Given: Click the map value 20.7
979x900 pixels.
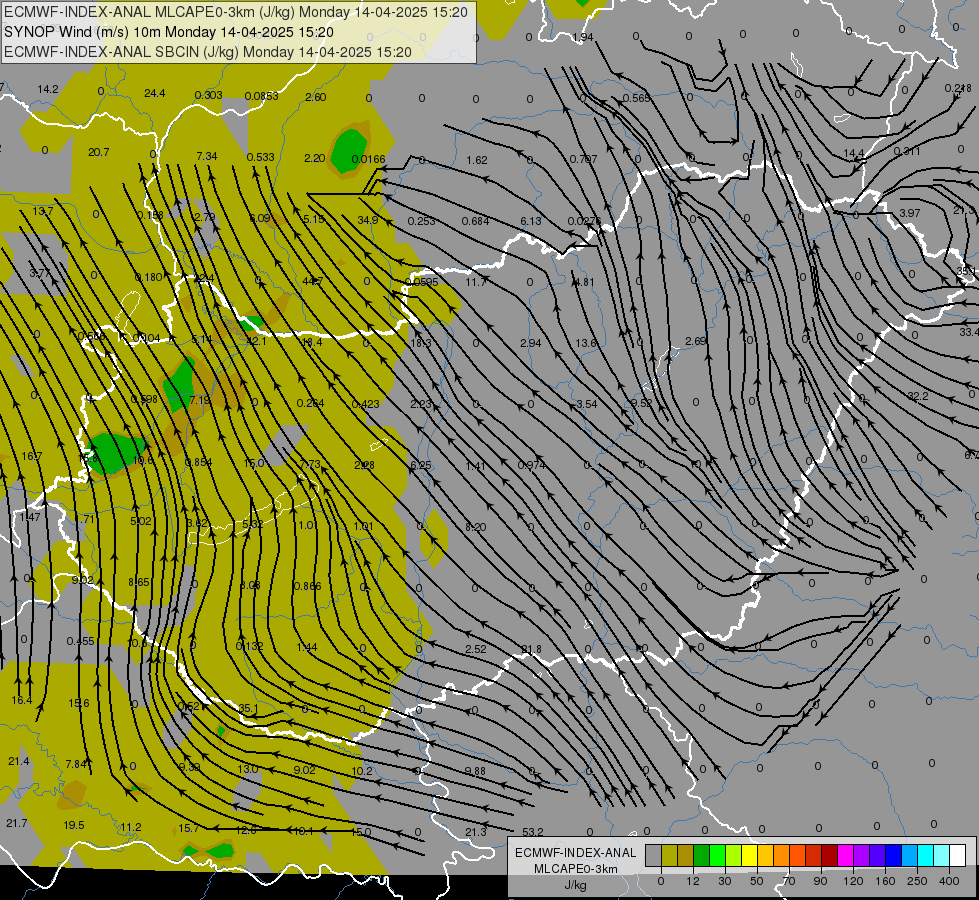Looking at the screenshot, I should pos(99,152).
